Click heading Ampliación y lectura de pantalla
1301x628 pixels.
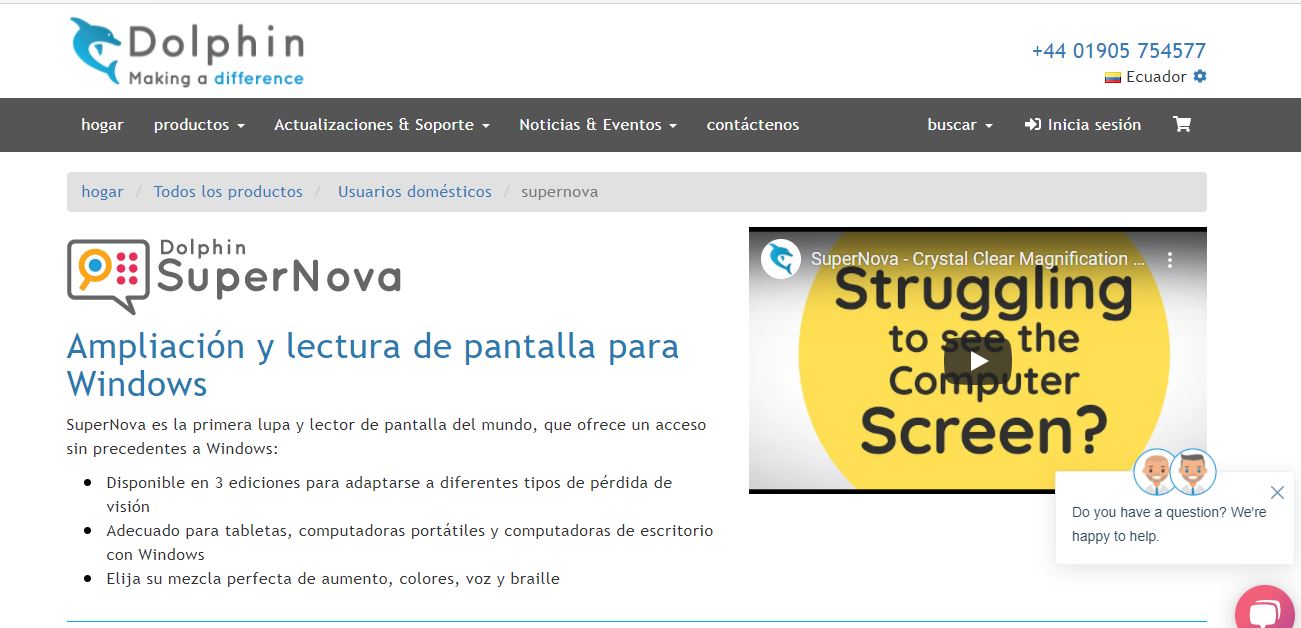click(x=373, y=365)
